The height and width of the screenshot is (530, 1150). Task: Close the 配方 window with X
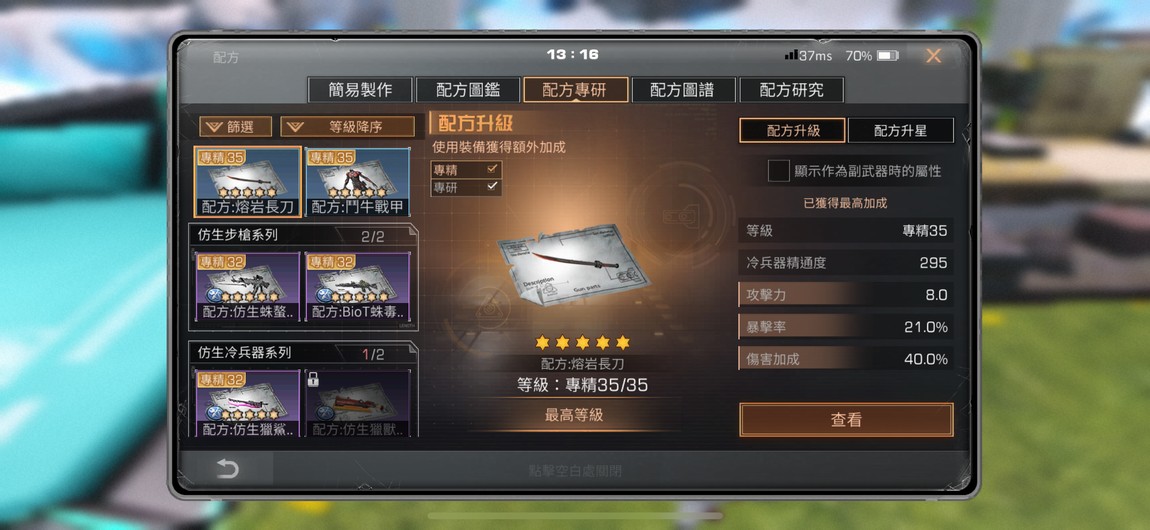pos(933,56)
